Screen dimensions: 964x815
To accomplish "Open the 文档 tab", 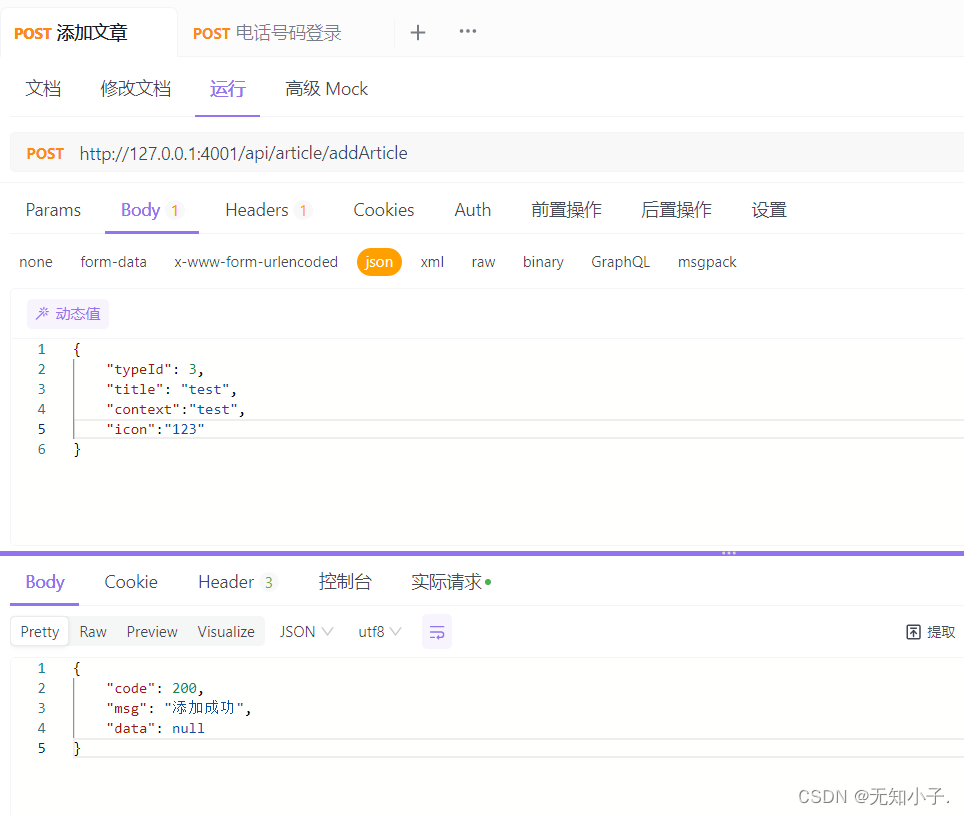I will (43, 89).
